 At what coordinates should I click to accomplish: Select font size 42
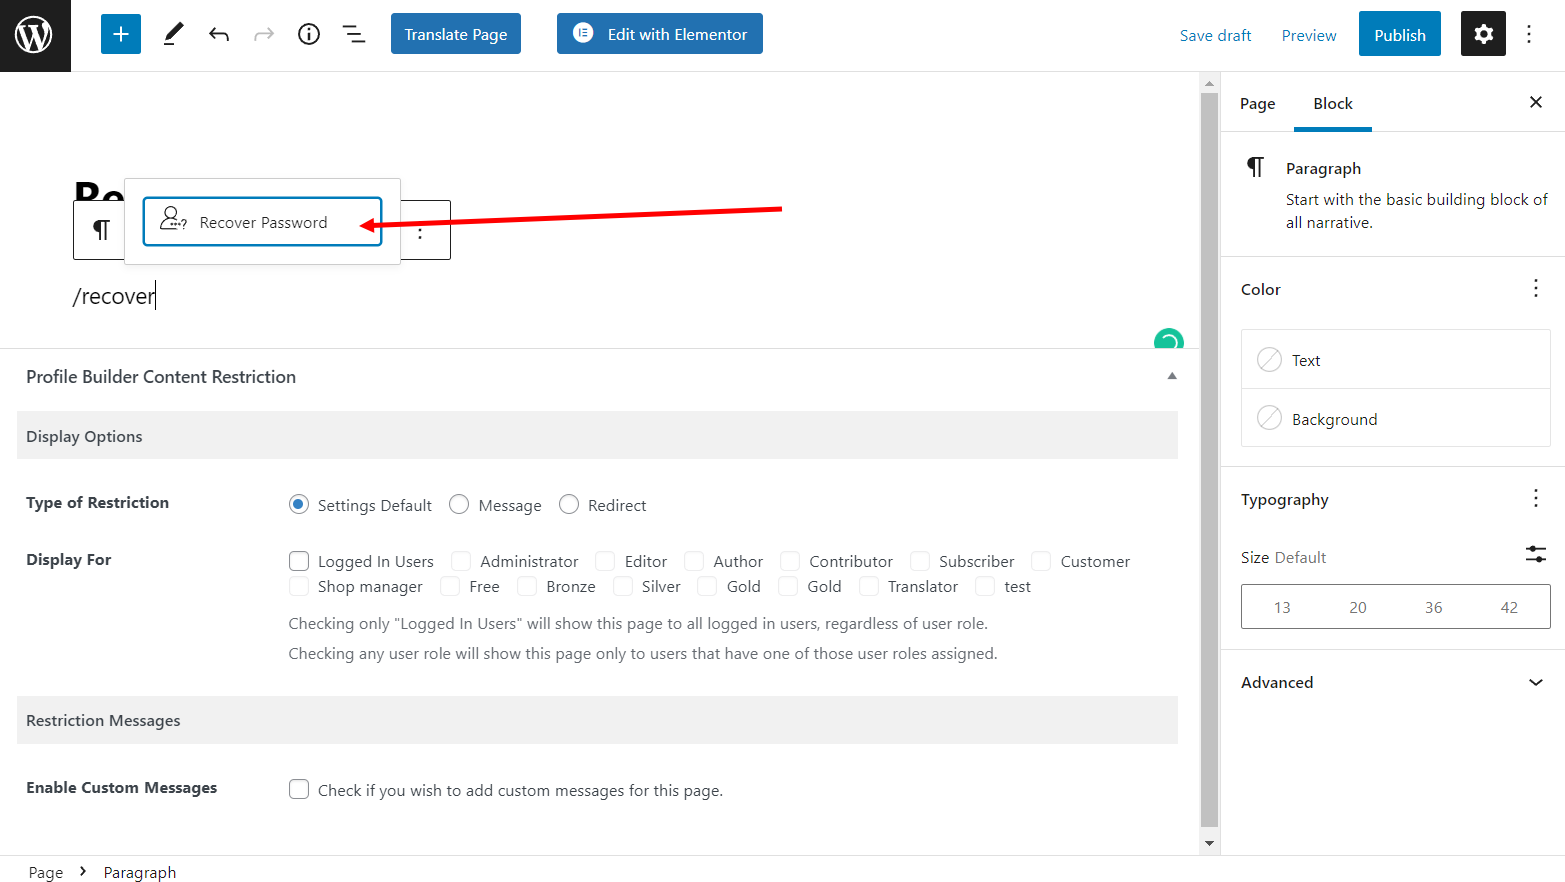(x=1509, y=607)
